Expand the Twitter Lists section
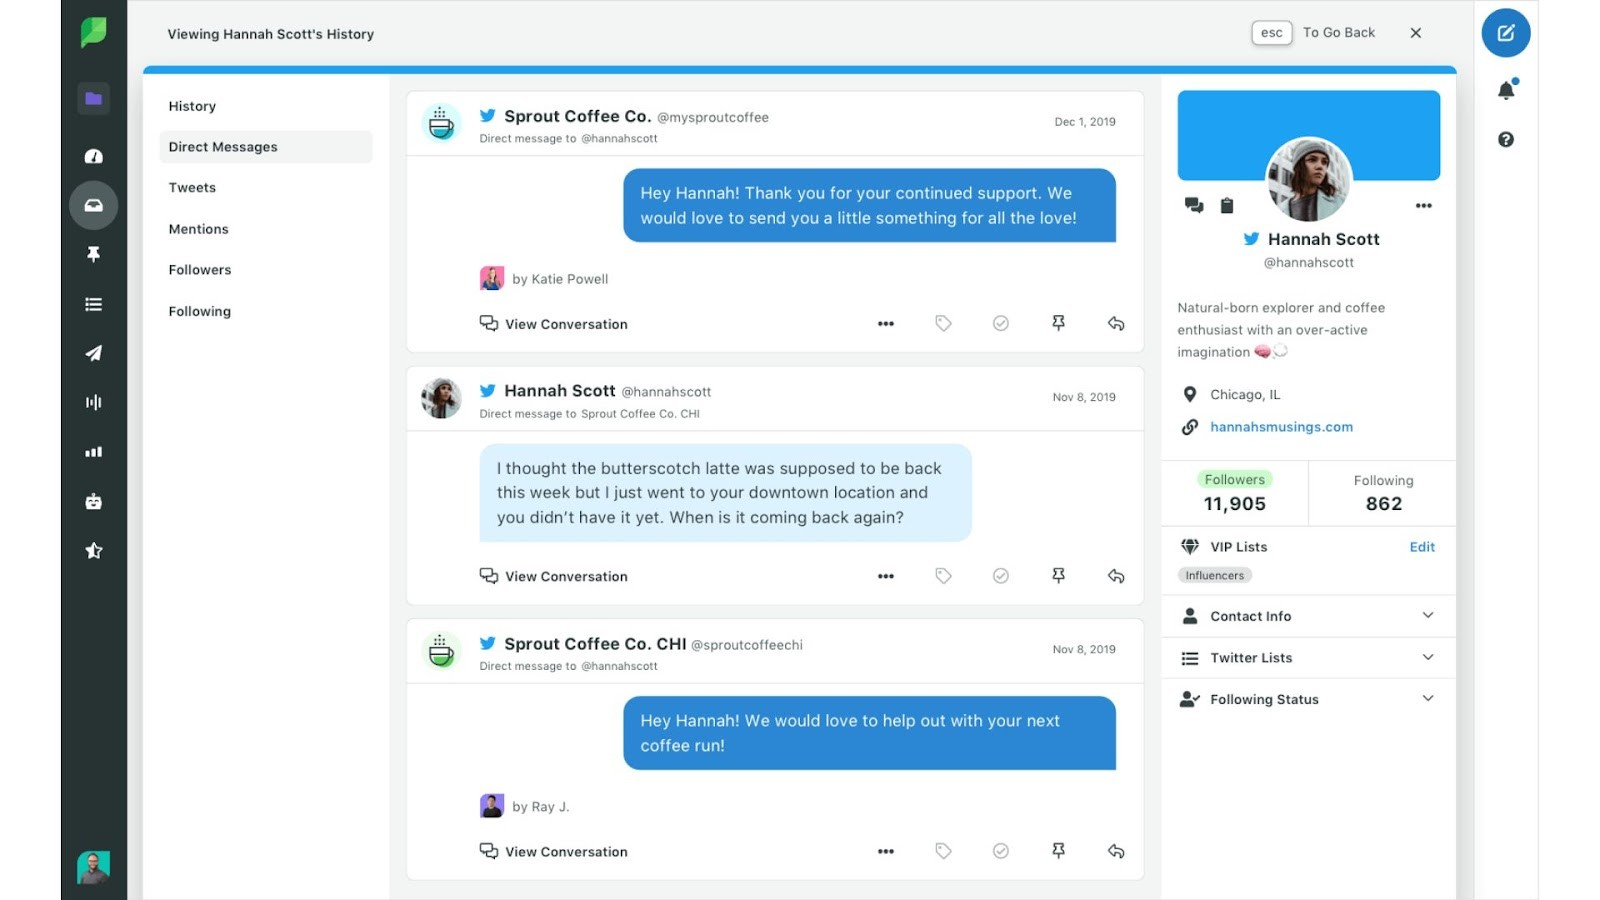1600x900 pixels. pos(1307,657)
